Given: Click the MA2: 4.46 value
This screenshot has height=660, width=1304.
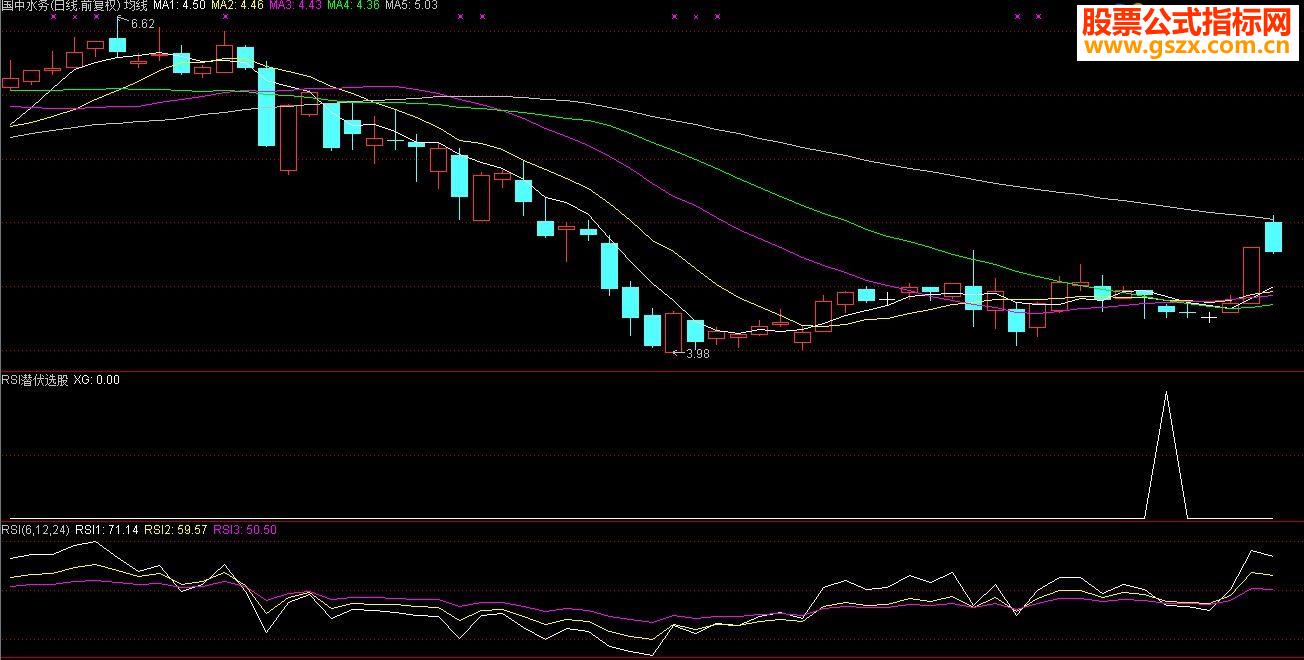Looking at the screenshot, I should coord(238,6).
